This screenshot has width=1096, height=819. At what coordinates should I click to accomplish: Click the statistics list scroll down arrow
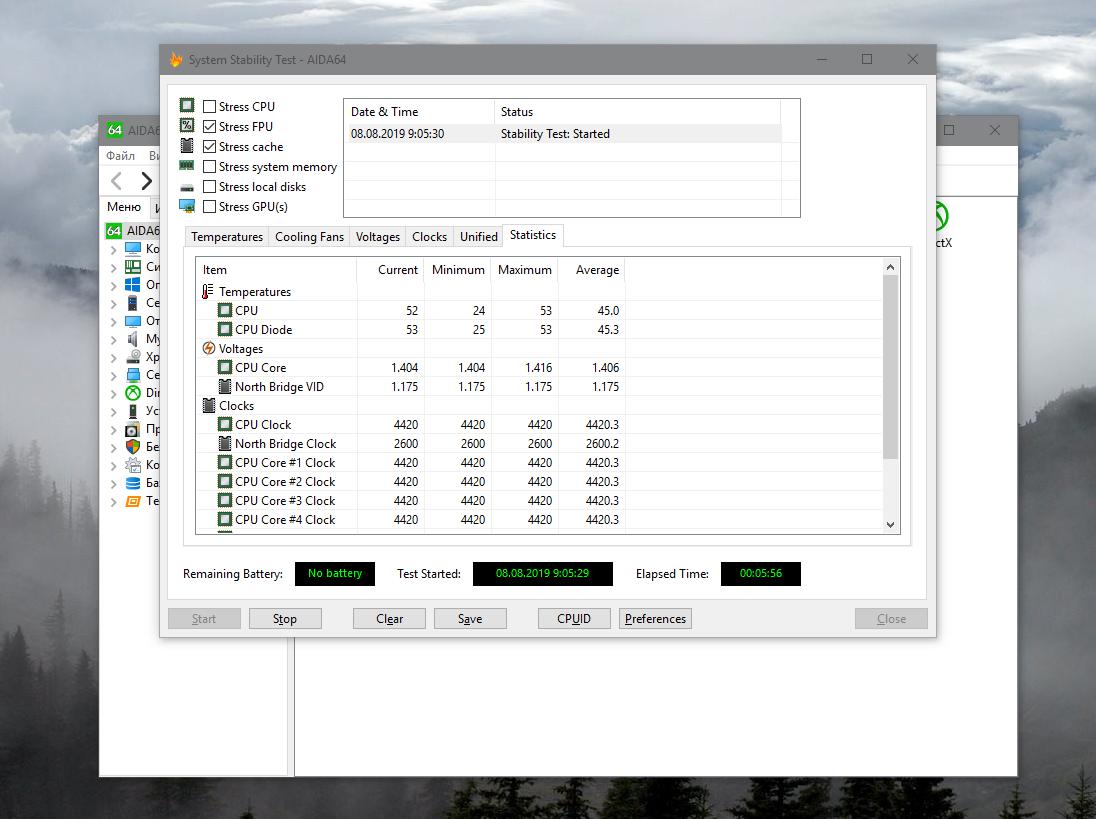(891, 524)
